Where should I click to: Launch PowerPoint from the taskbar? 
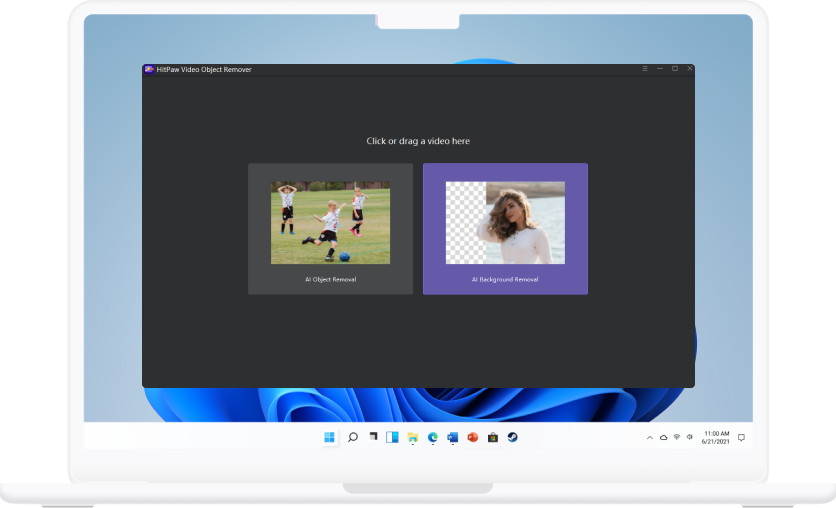click(x=472, y=437)
